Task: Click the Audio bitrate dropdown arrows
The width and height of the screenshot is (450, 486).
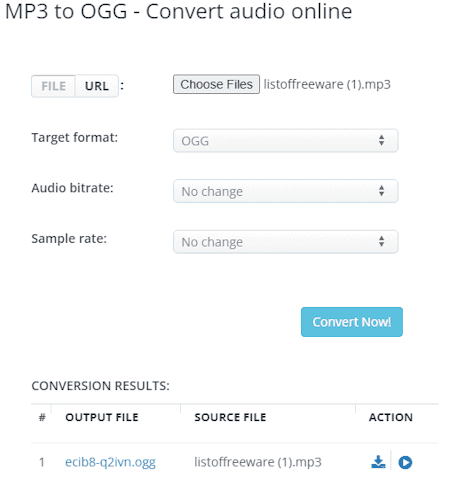Action: pos(382,191)
